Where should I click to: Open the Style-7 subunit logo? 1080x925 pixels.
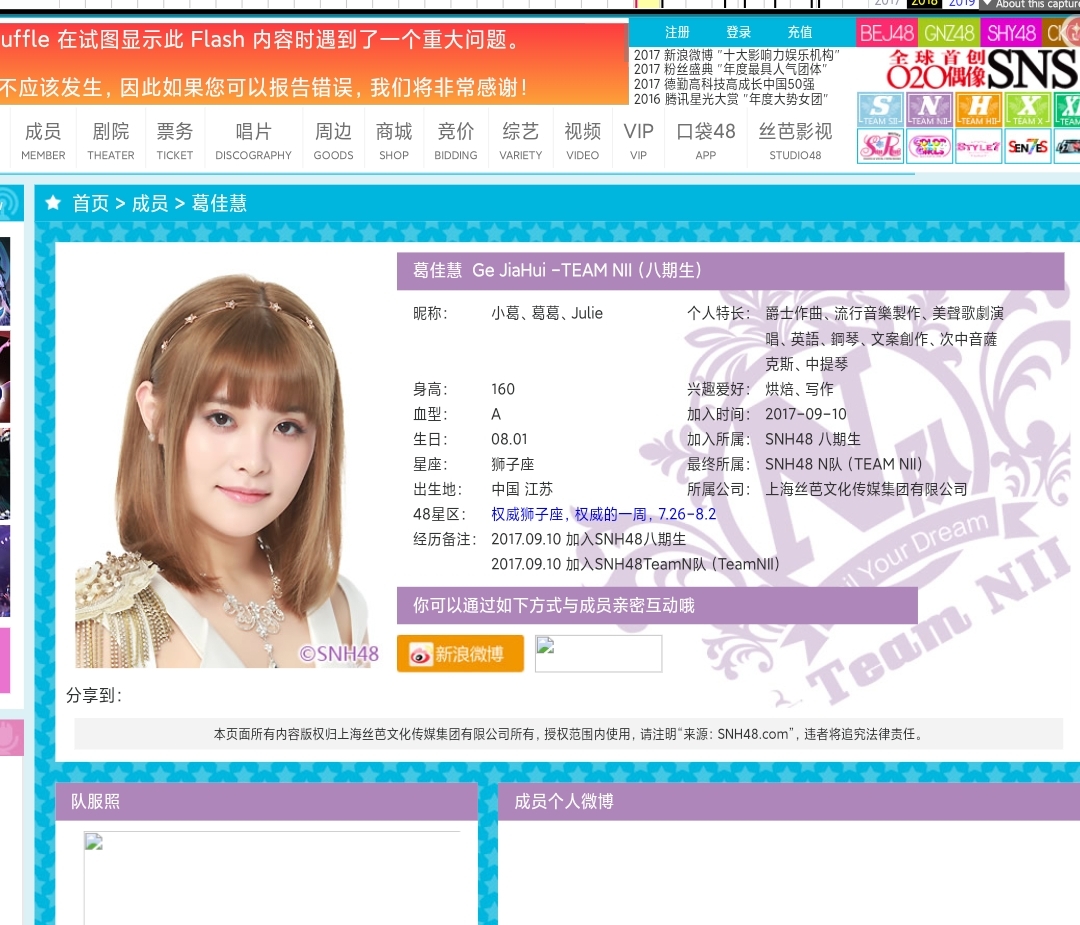[x=978, y=146]
